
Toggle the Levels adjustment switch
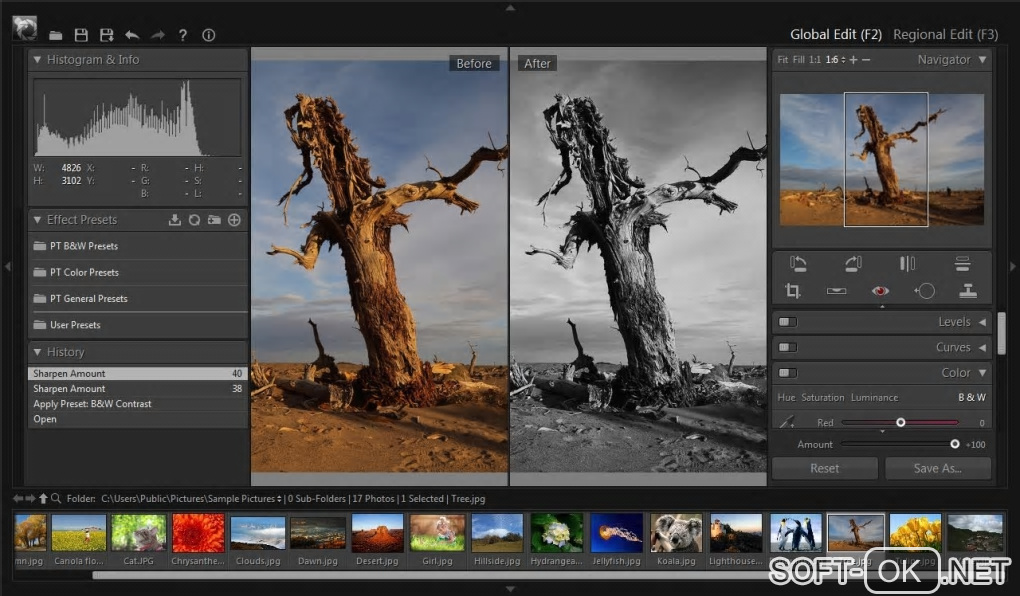pyautogui.click(x=787, y=322)
